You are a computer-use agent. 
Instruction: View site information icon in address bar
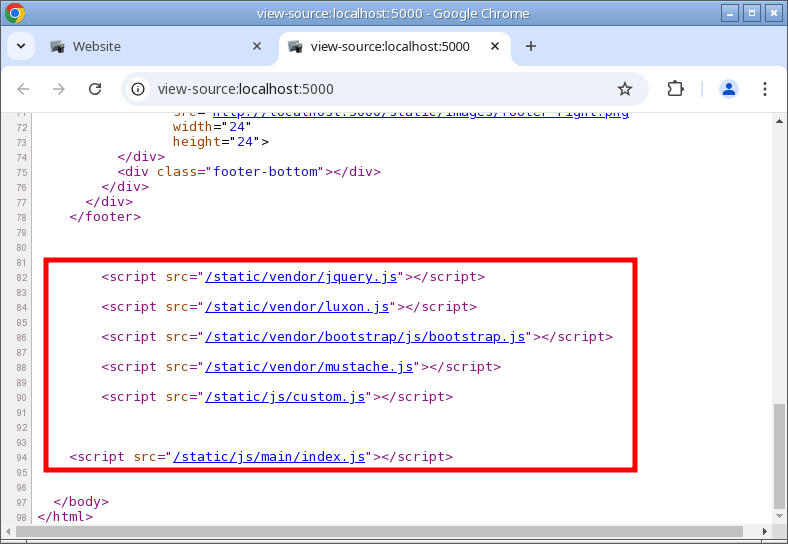138,89
